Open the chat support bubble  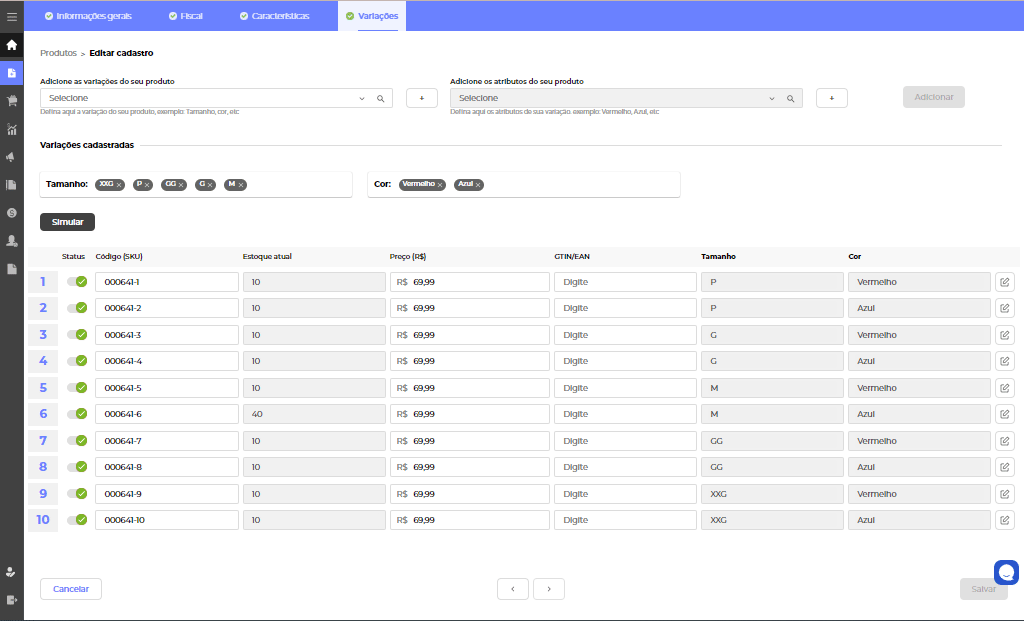(1006, 572)
